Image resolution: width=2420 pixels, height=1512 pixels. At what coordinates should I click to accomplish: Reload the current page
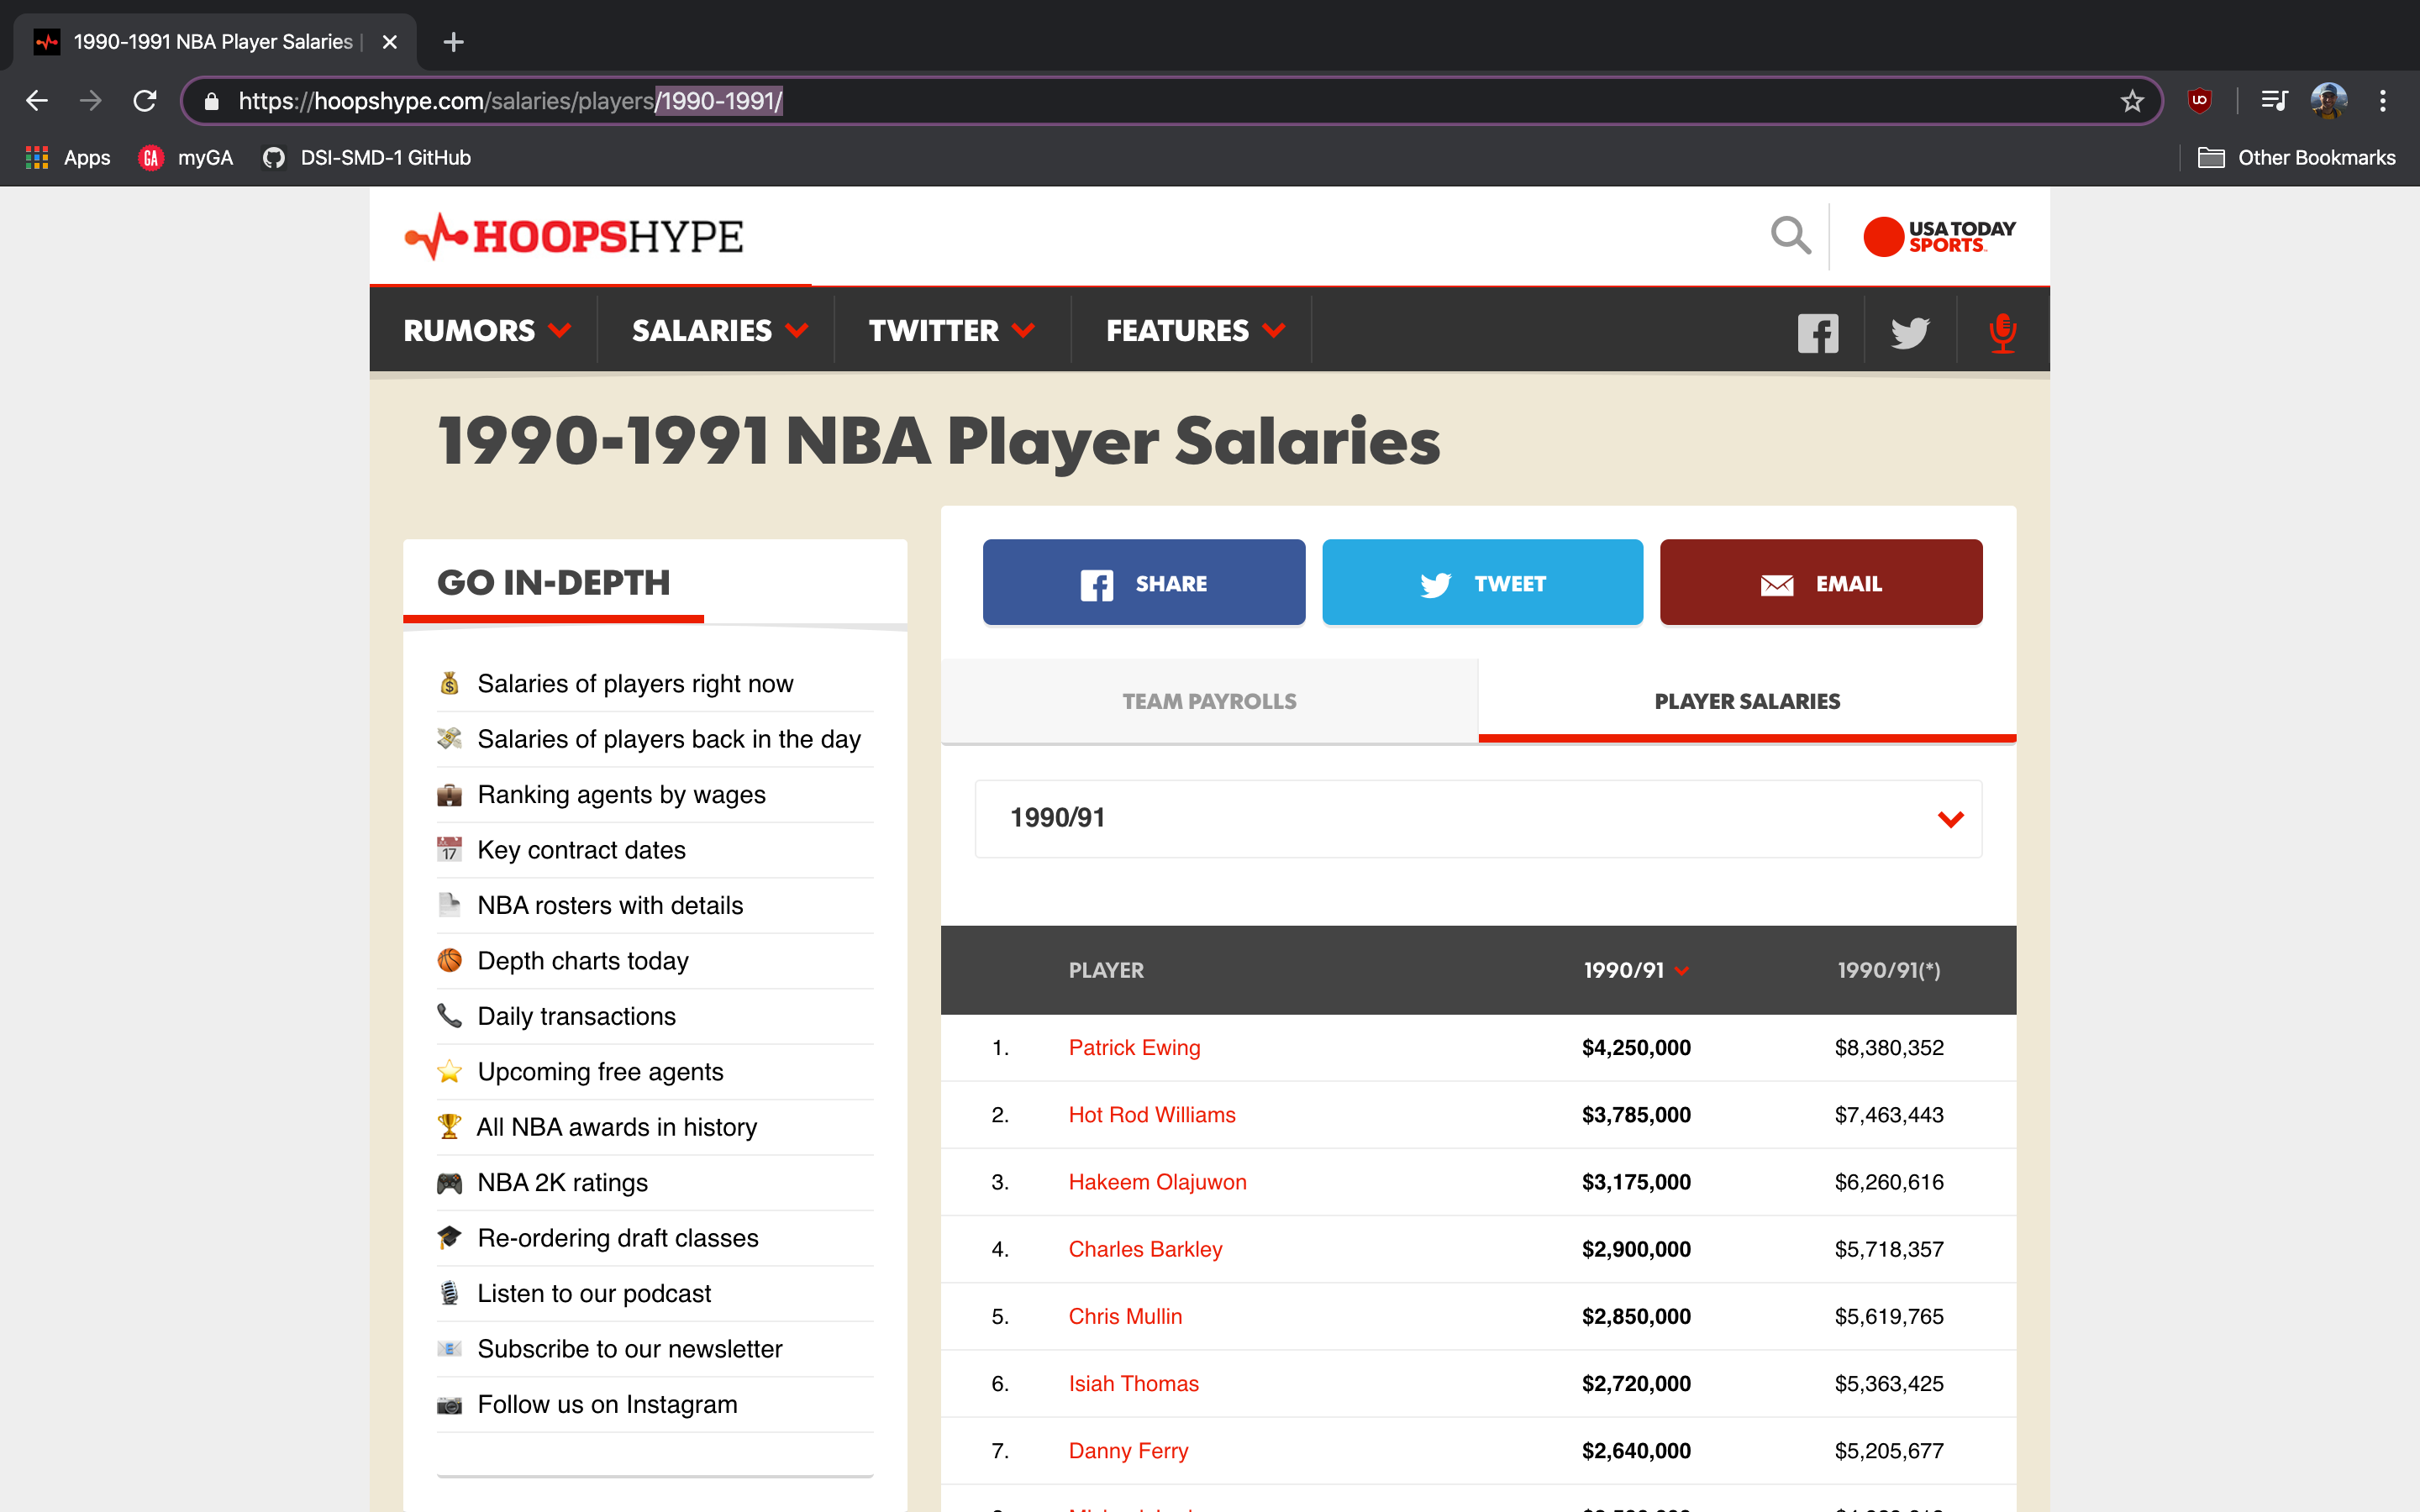(145, 101)
